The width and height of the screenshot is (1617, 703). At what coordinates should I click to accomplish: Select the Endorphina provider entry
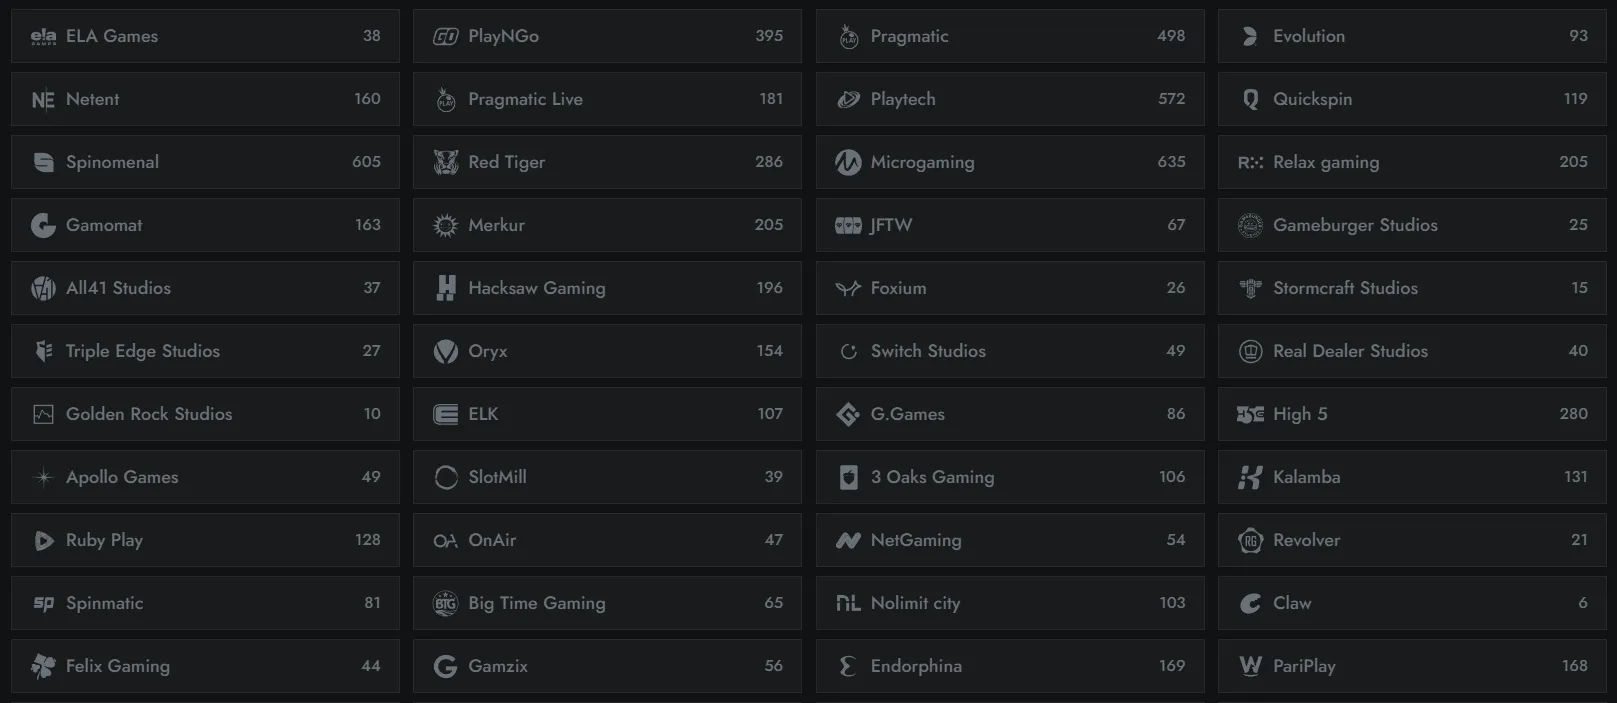click(x=1010, y=666)
